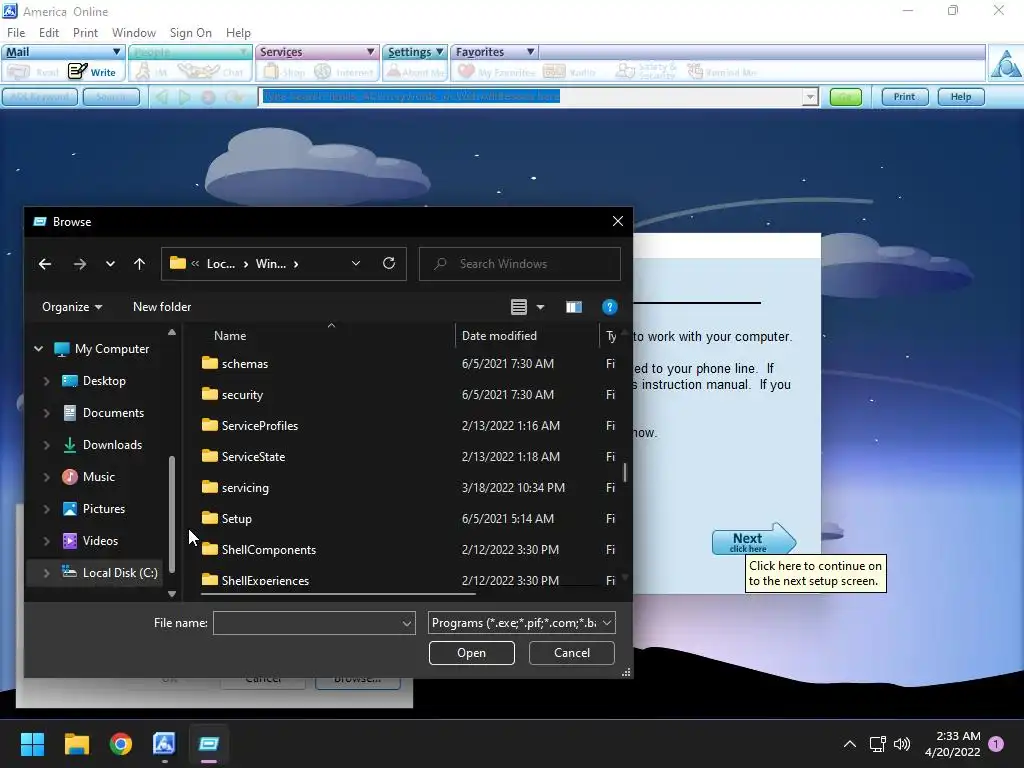Go up one folder level arrow
Image resolution: width=1024 pixels, height=768 pixels.
click(139, 264)
